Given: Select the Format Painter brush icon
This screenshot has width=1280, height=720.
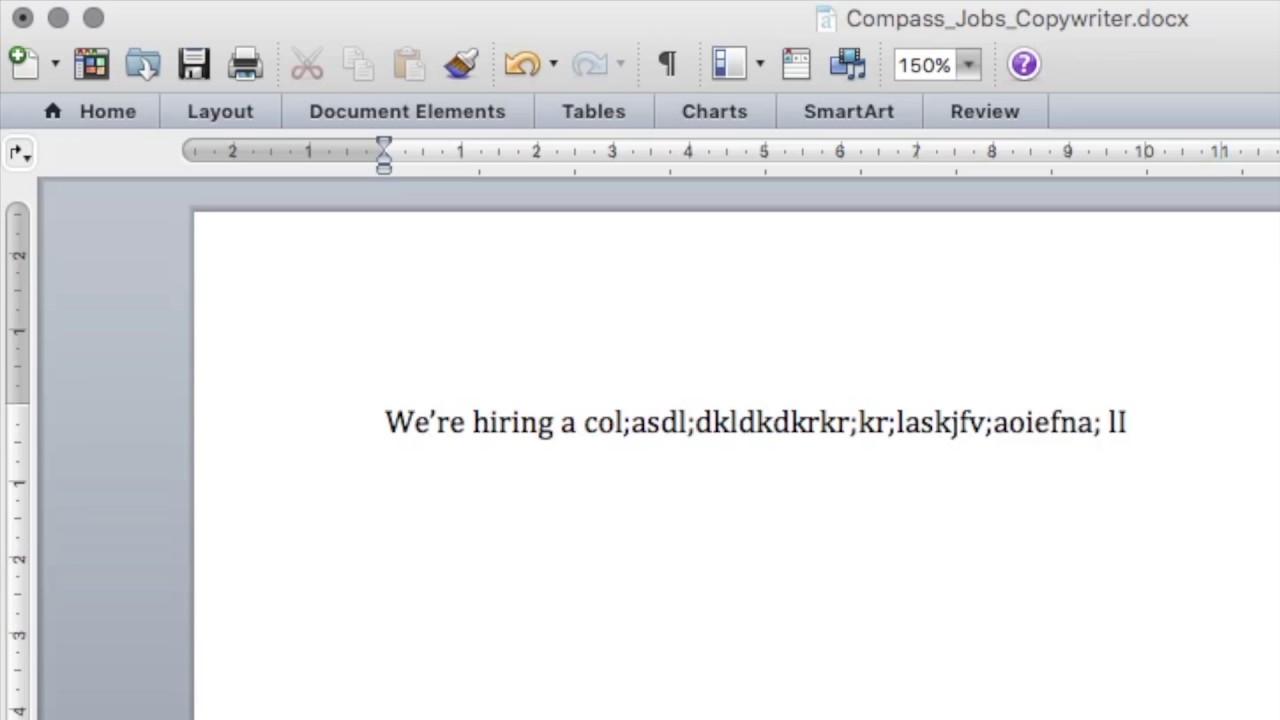Looking at the screenshot, I should click(461, 64).
